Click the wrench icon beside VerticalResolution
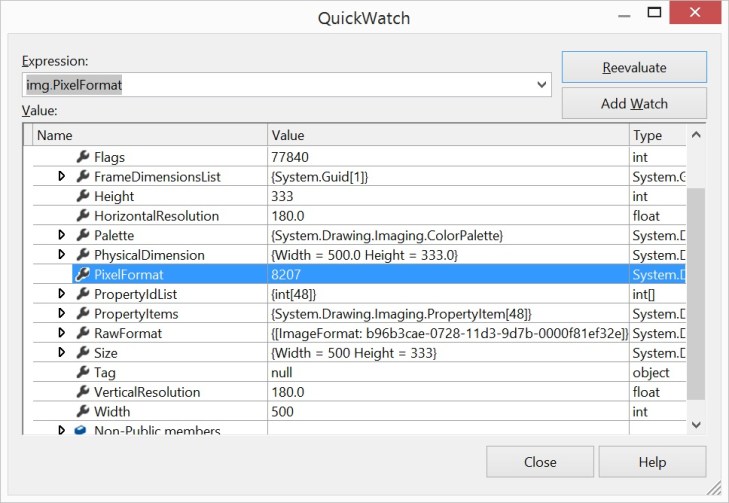The image size is (729, 503). coord(83,392)
